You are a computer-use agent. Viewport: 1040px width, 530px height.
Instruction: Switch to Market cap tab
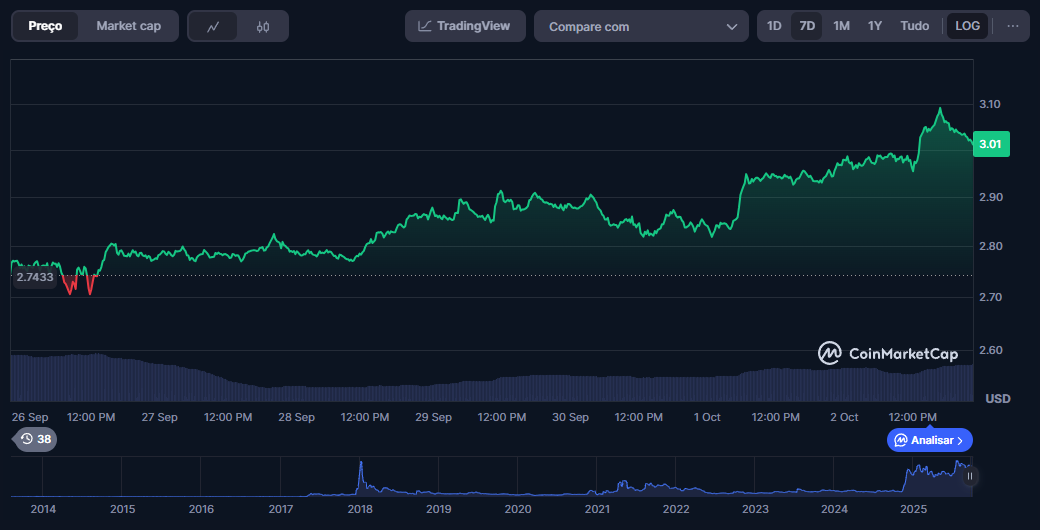pos(128,26)
